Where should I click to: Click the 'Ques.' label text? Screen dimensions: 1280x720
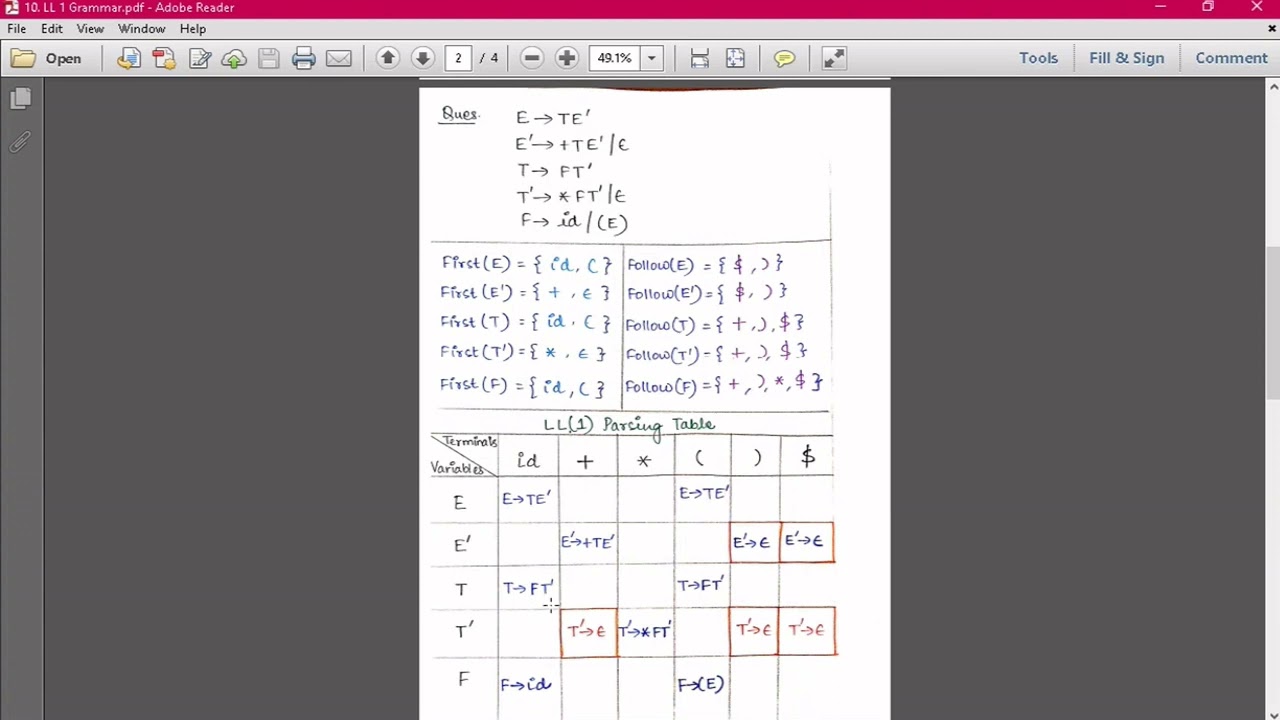[460, 114]
